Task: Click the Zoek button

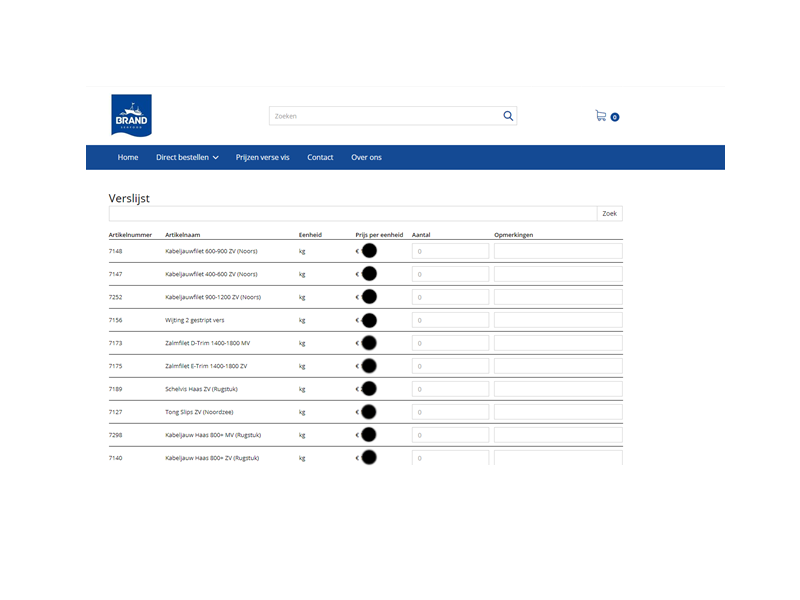Action: [x=610, y=213]
